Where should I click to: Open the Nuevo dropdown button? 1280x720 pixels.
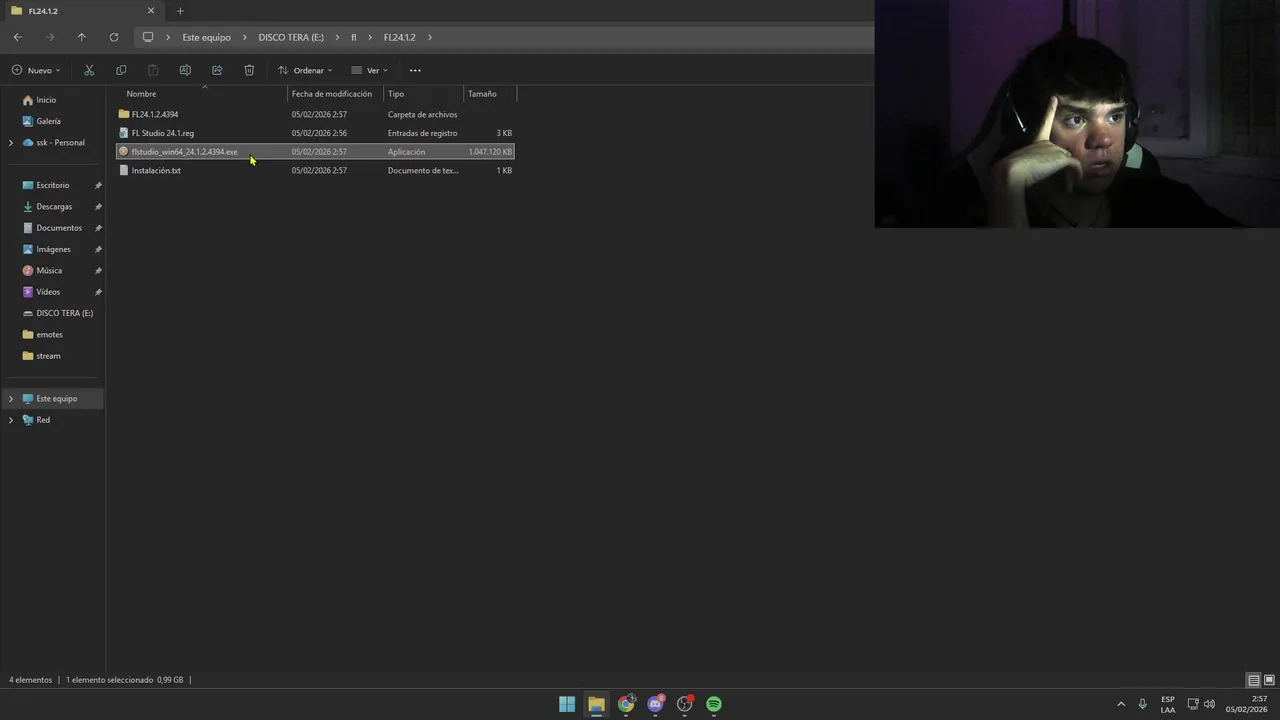coord(36,70)
